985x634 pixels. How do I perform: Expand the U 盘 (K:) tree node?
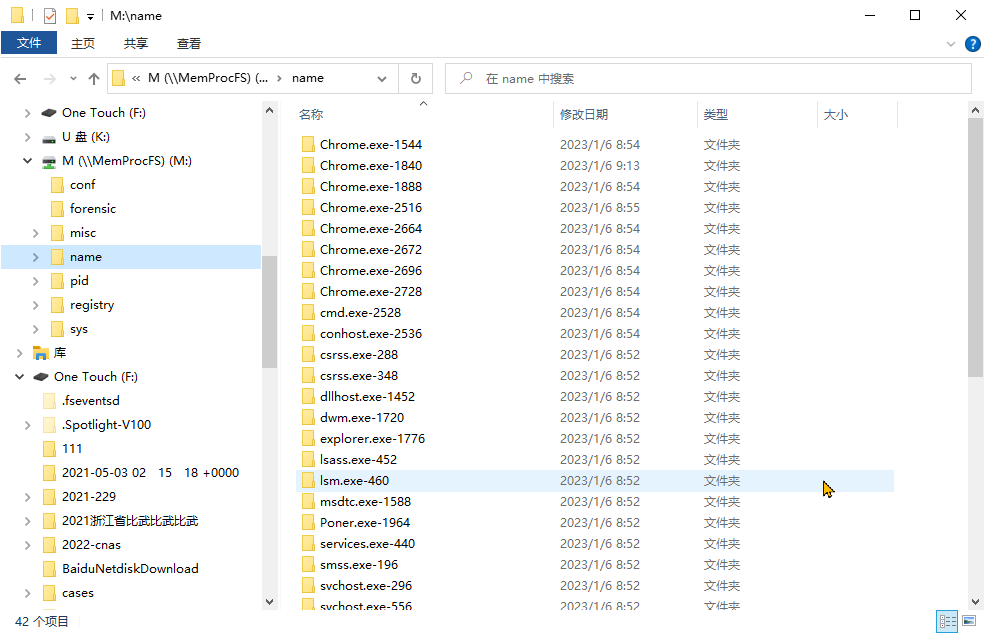[x=27, y=137]
